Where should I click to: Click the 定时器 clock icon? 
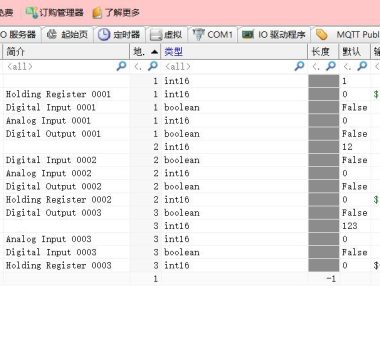104,34
